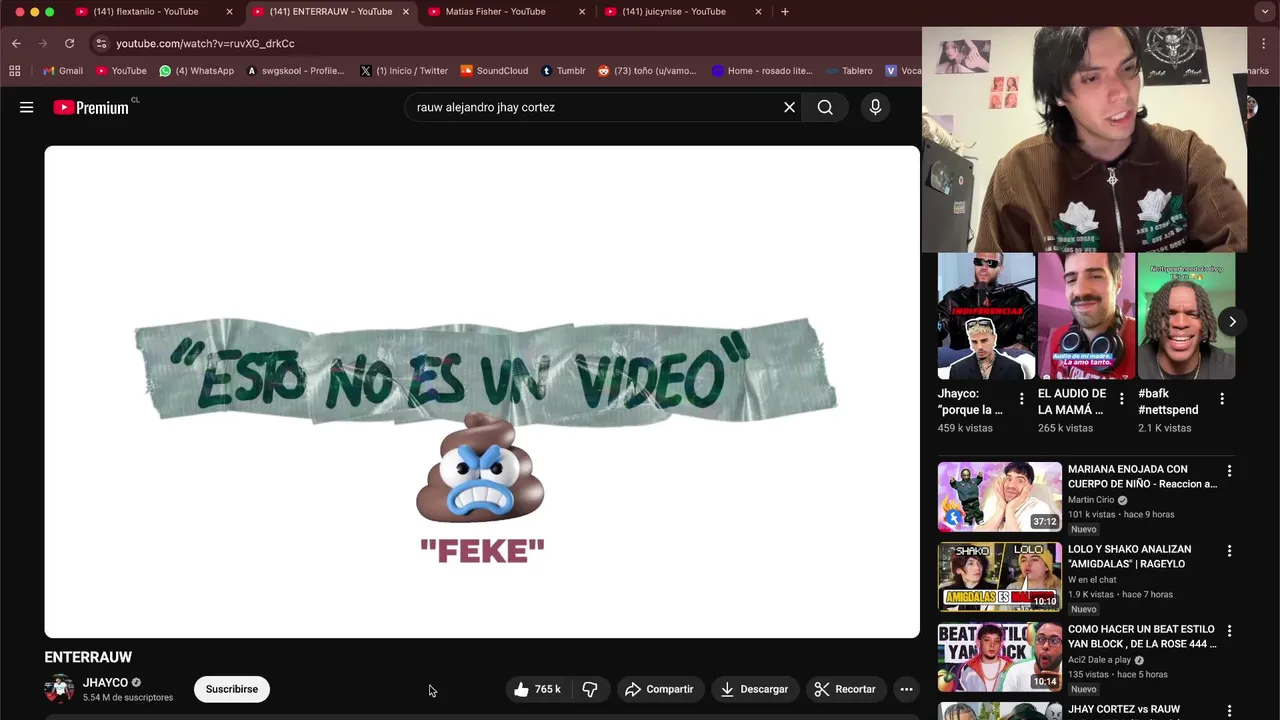Screen dimensions: 1280x720
Task: Go forward in browser history
Action: point(42,43)
